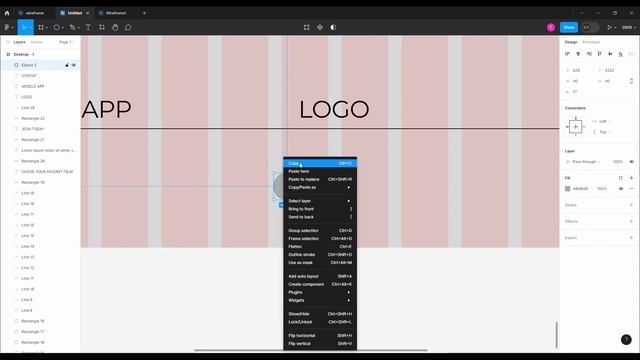Choose Add auto layout
The image size is (640, 360).
click(320, 276)
